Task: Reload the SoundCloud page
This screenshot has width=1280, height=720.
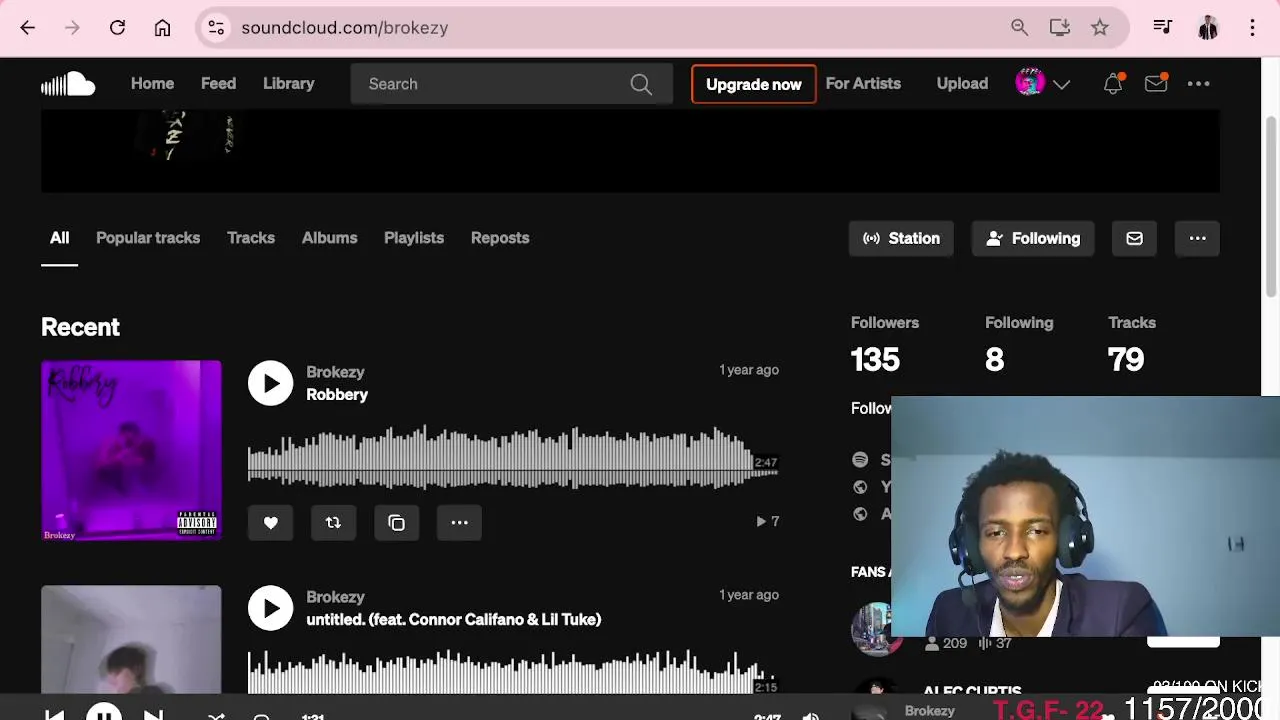Action: click(117, 28)
